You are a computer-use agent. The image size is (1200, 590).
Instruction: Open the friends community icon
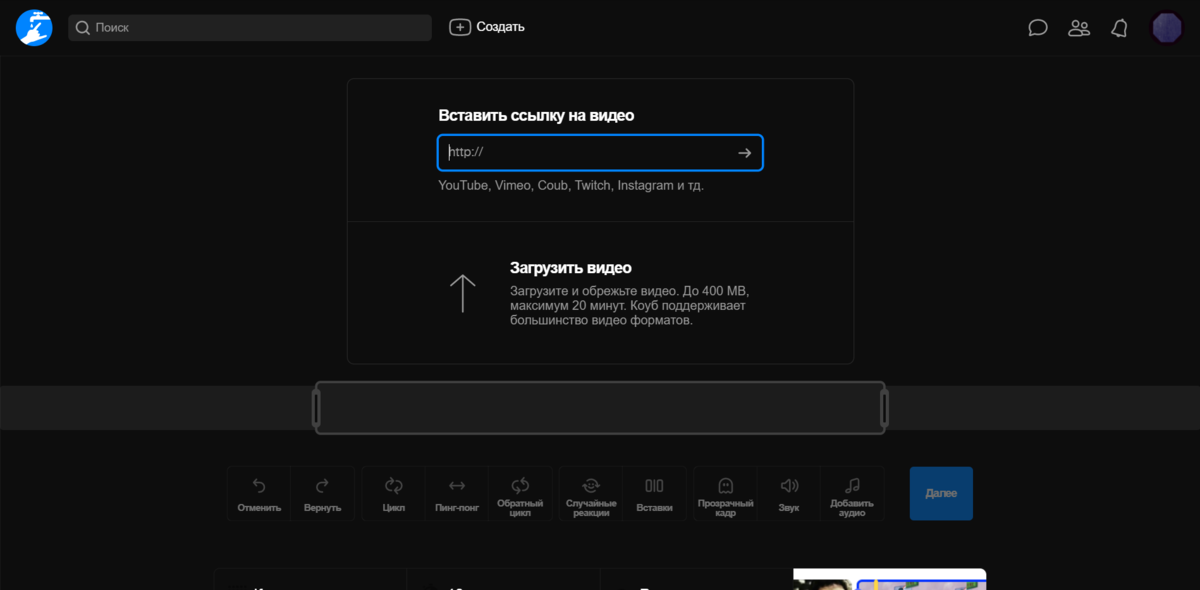pos(1079,28)
